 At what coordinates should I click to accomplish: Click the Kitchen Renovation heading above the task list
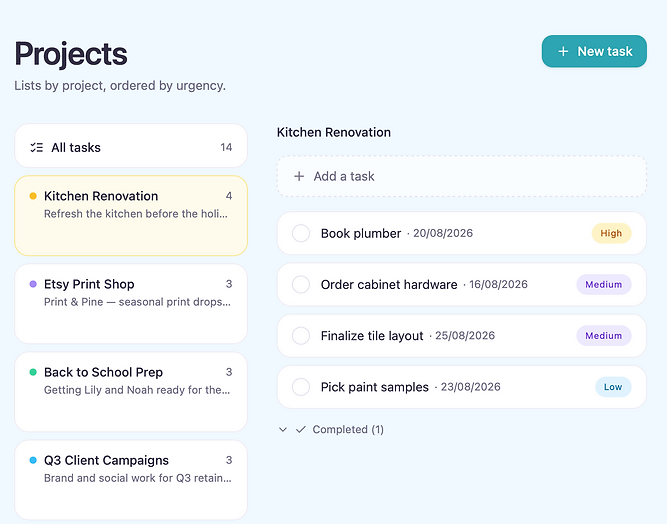(334, 132)
